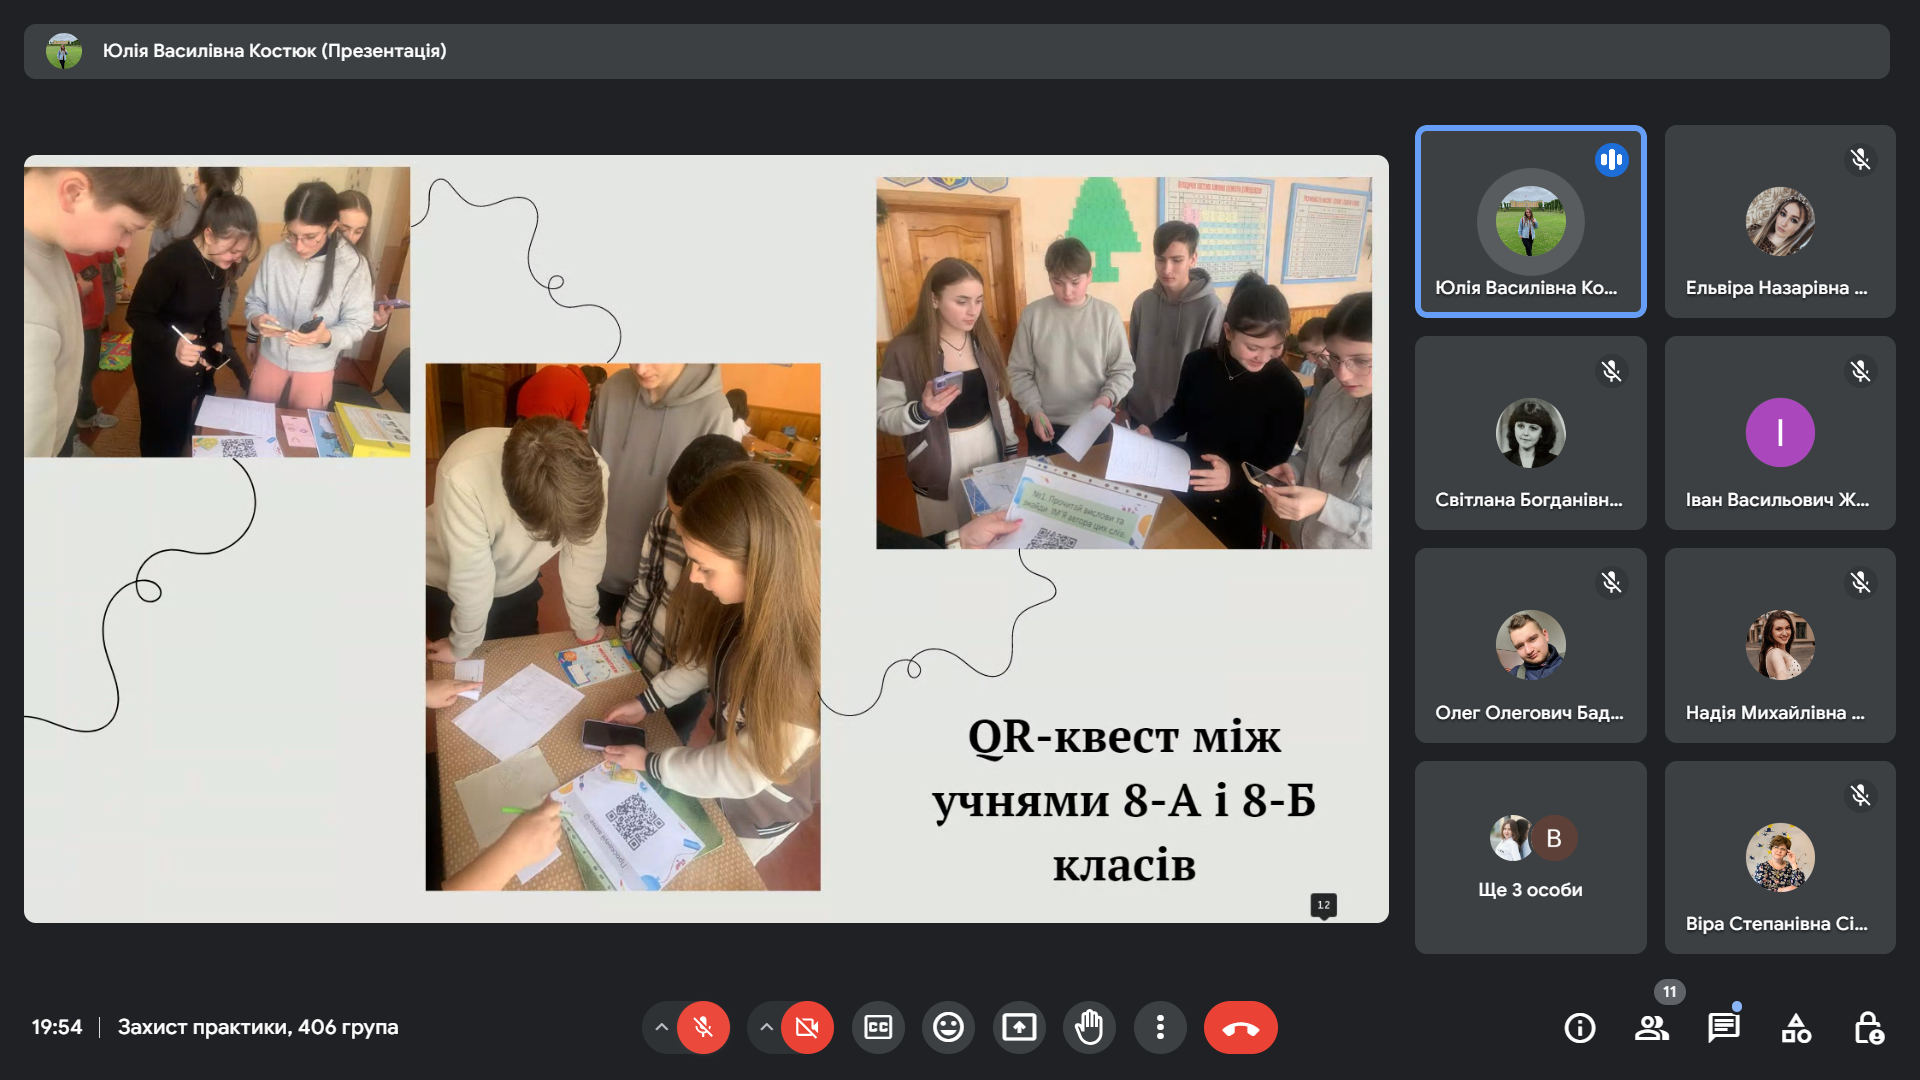Click muted mic icon on Олег Олегович tile

1611,582
